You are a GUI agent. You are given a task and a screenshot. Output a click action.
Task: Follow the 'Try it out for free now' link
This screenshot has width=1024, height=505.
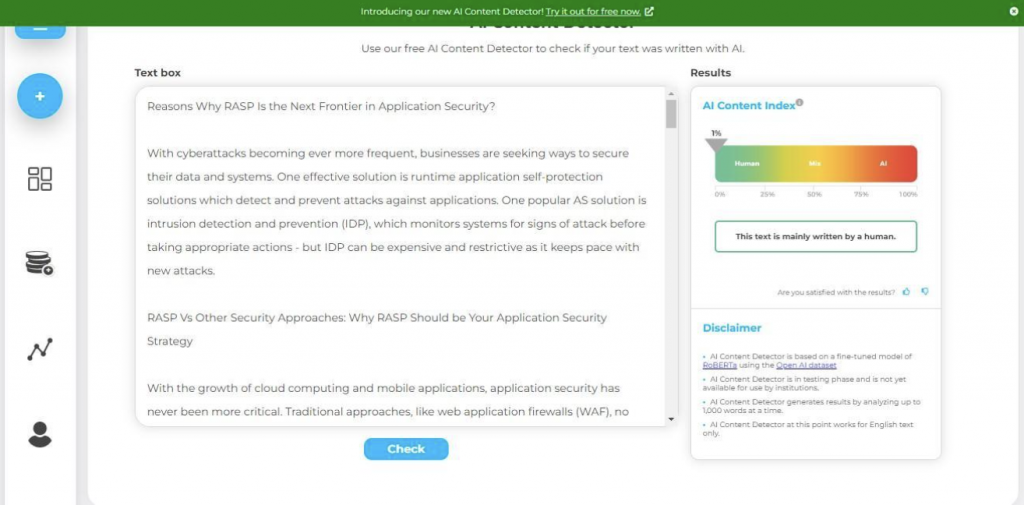[x=594, y=11]
